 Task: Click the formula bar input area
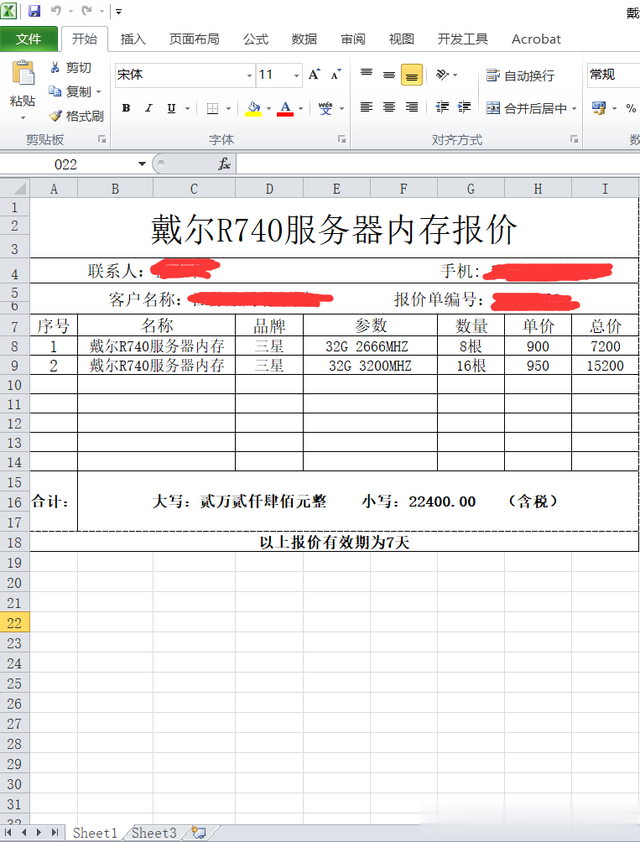point(438,164)
